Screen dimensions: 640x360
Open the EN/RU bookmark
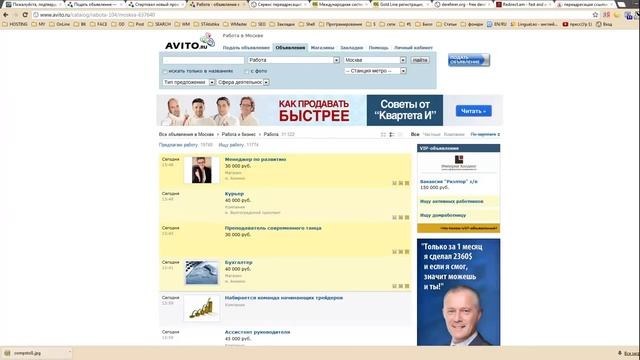tap(497, 24)
